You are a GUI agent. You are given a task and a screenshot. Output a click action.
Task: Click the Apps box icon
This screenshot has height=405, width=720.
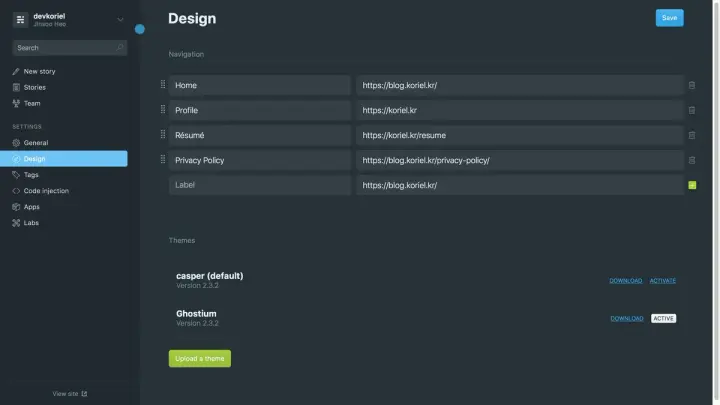coord(16,207)
